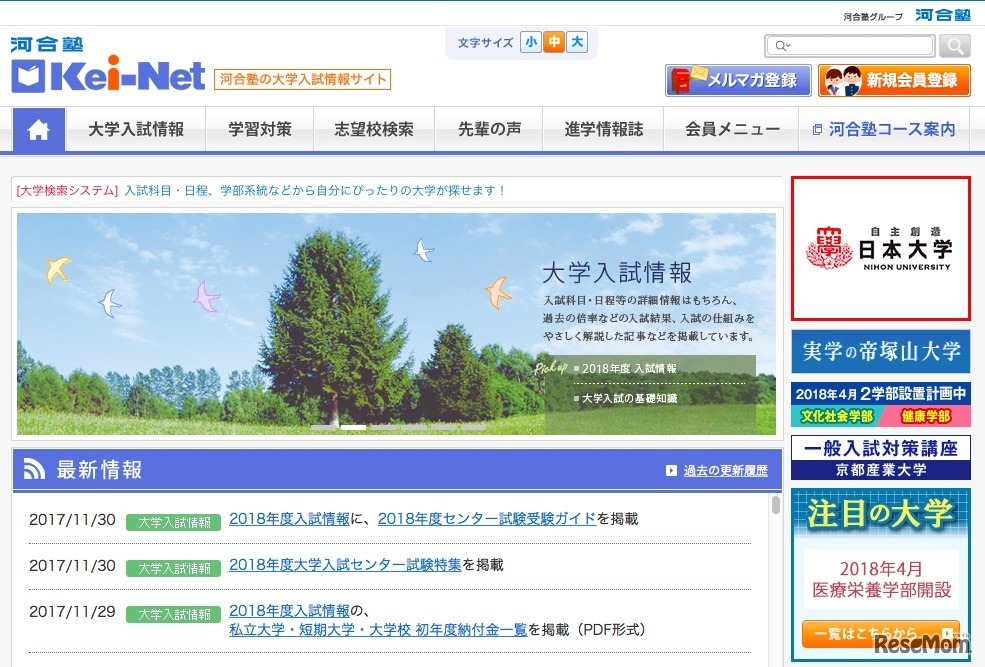Click the RSS feed icon beside 最新情報

34,469
